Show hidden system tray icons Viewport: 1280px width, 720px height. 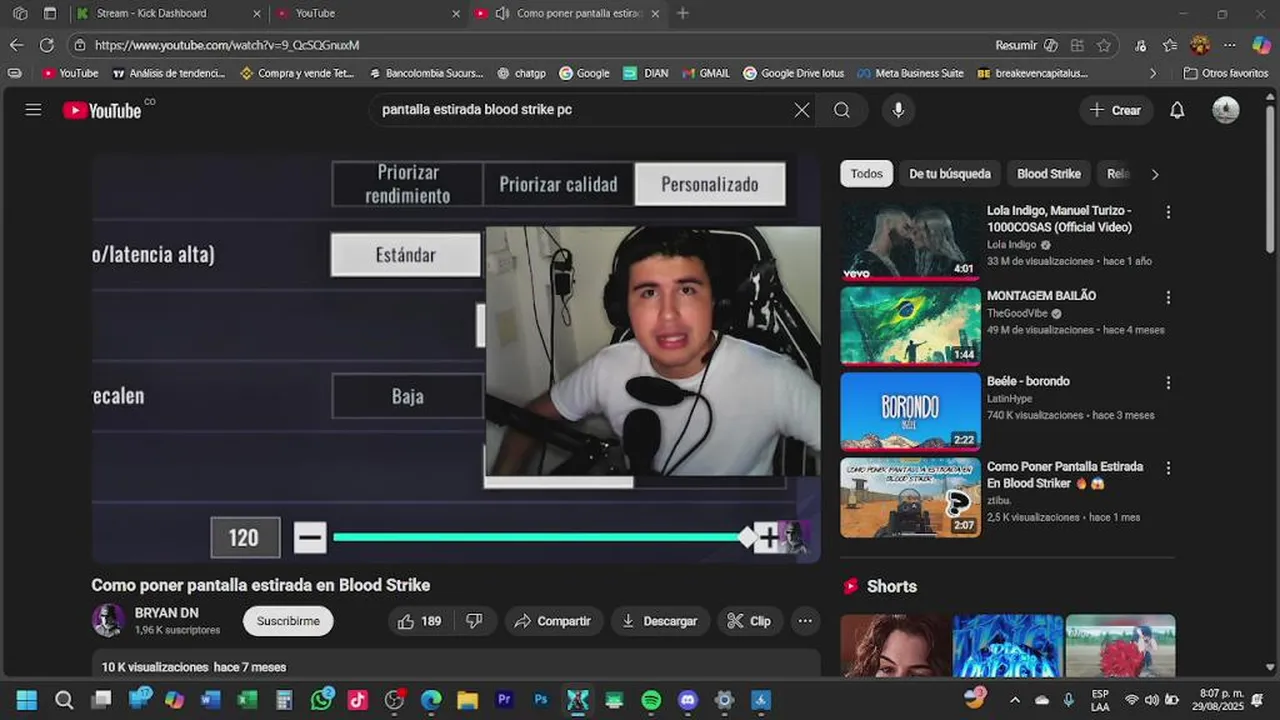tap(1015, 700)
